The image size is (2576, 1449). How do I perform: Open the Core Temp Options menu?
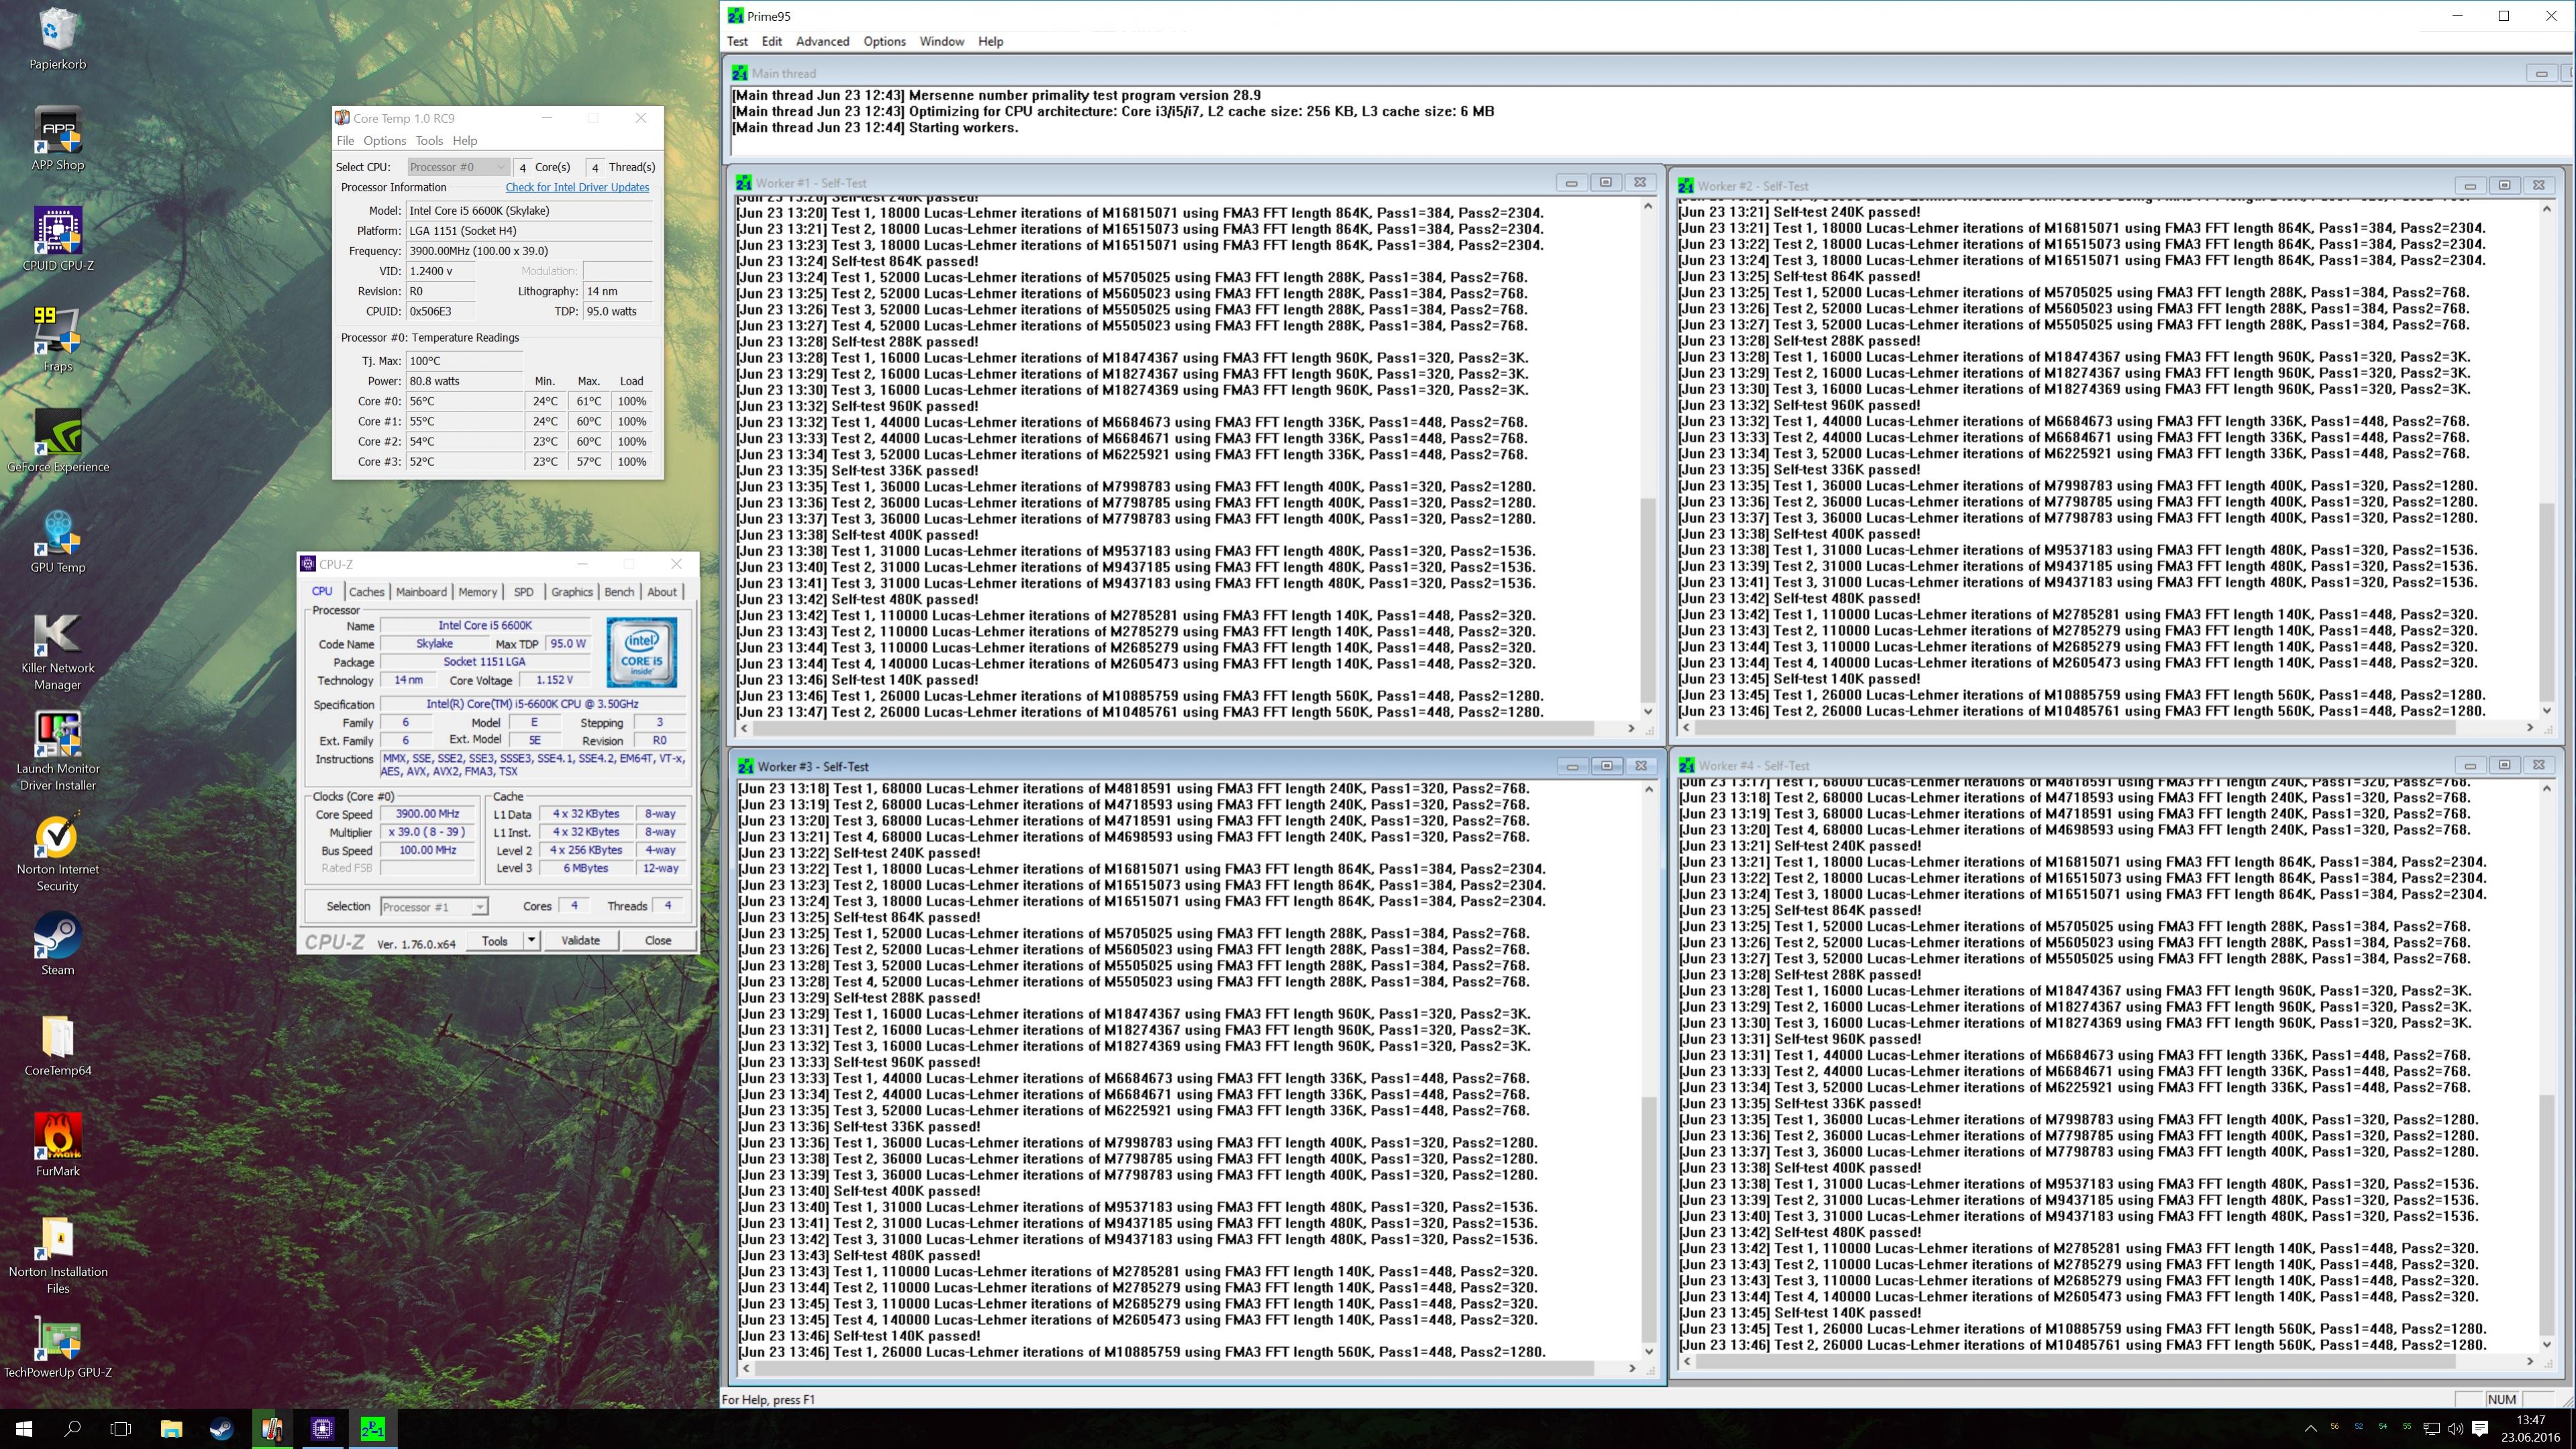click(x=384, y=141)
